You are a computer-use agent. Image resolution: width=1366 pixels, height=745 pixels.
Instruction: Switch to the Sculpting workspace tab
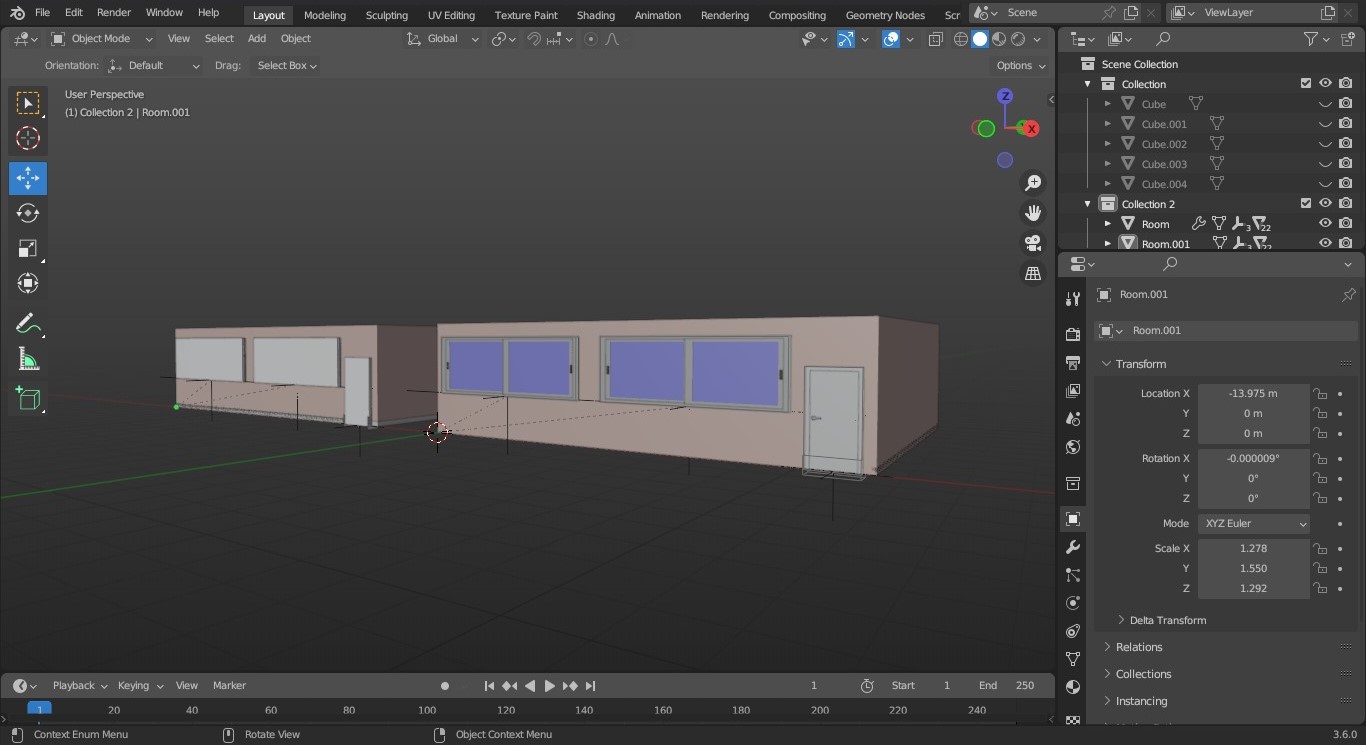[x=386, y=15]
